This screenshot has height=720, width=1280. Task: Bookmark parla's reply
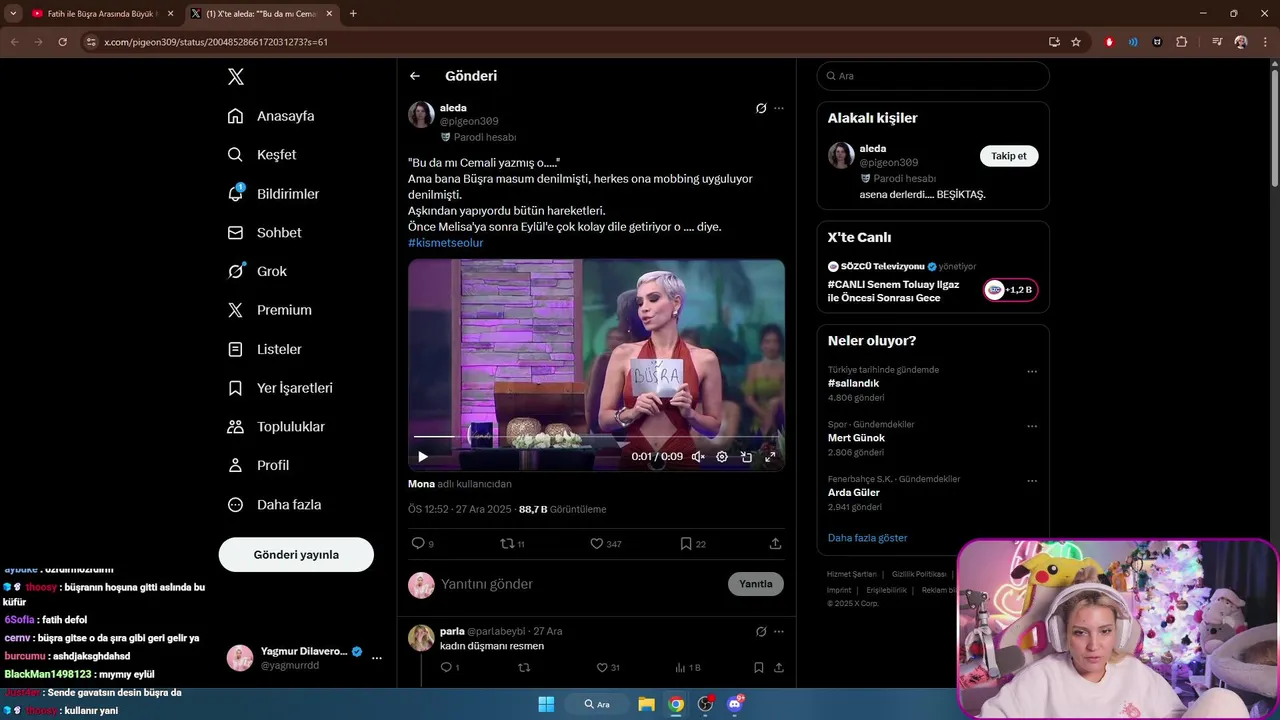pyautogui.click(x=759, y=668)
